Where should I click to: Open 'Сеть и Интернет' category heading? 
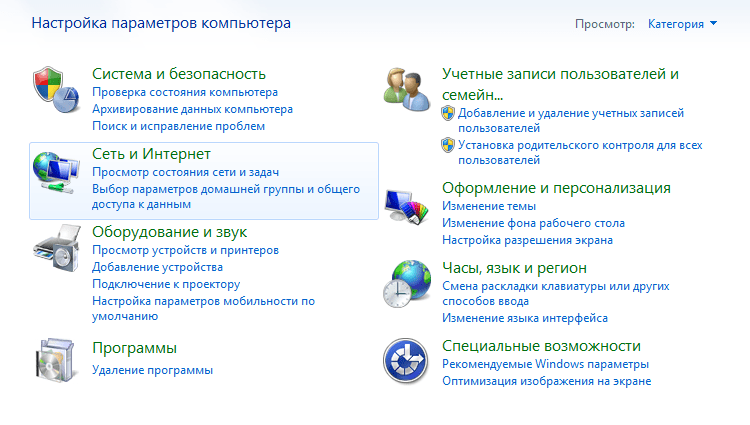[151, 154]
